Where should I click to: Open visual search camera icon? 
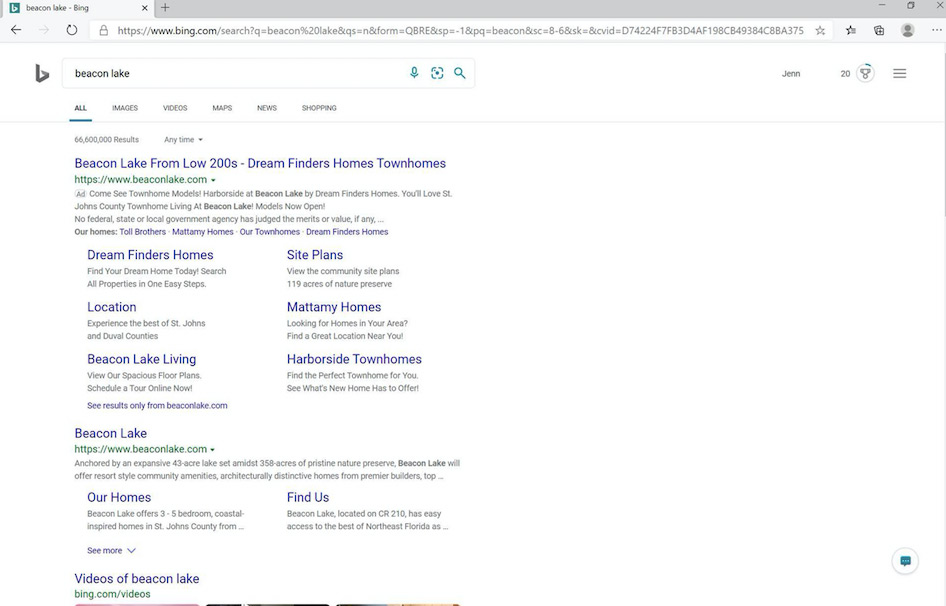(x=437, y=73)
